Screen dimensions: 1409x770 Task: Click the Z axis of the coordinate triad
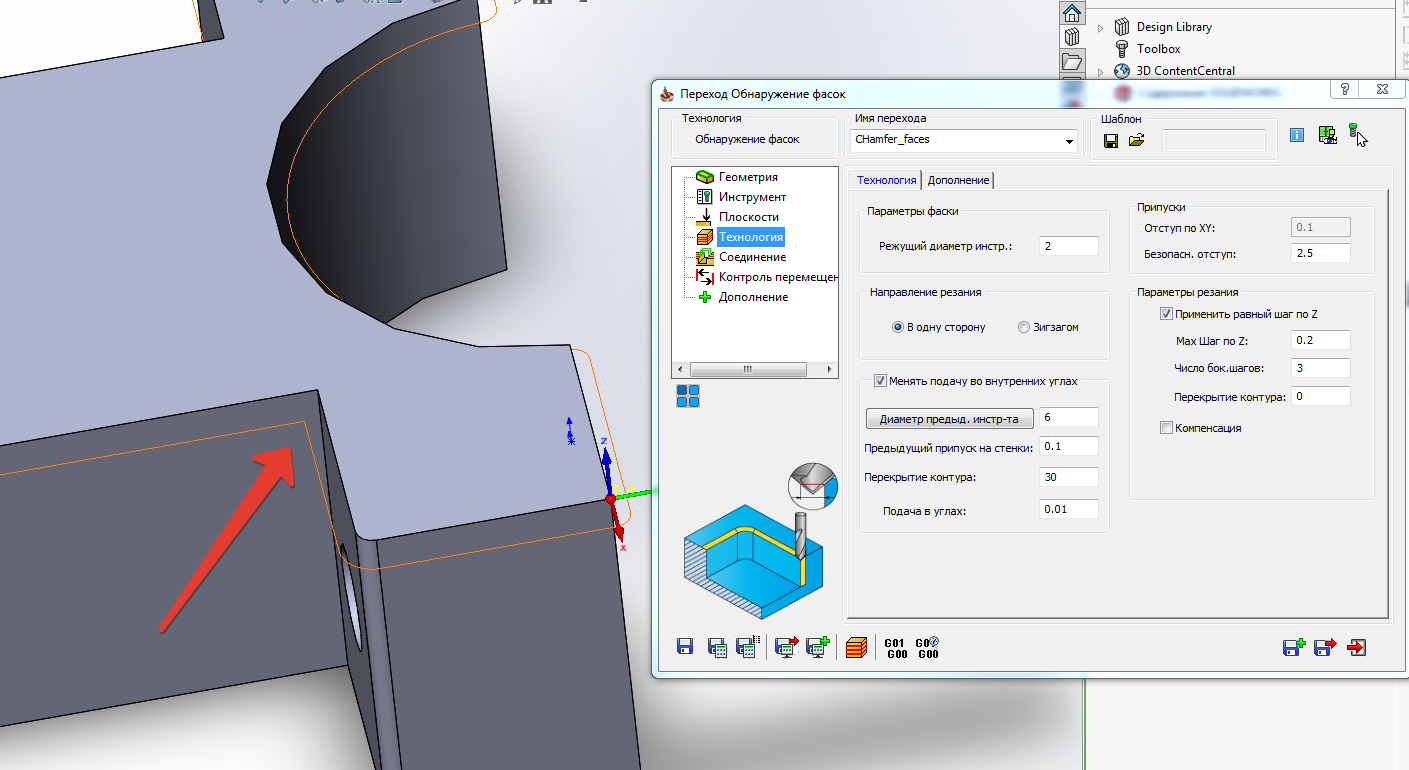click(604, 464)
